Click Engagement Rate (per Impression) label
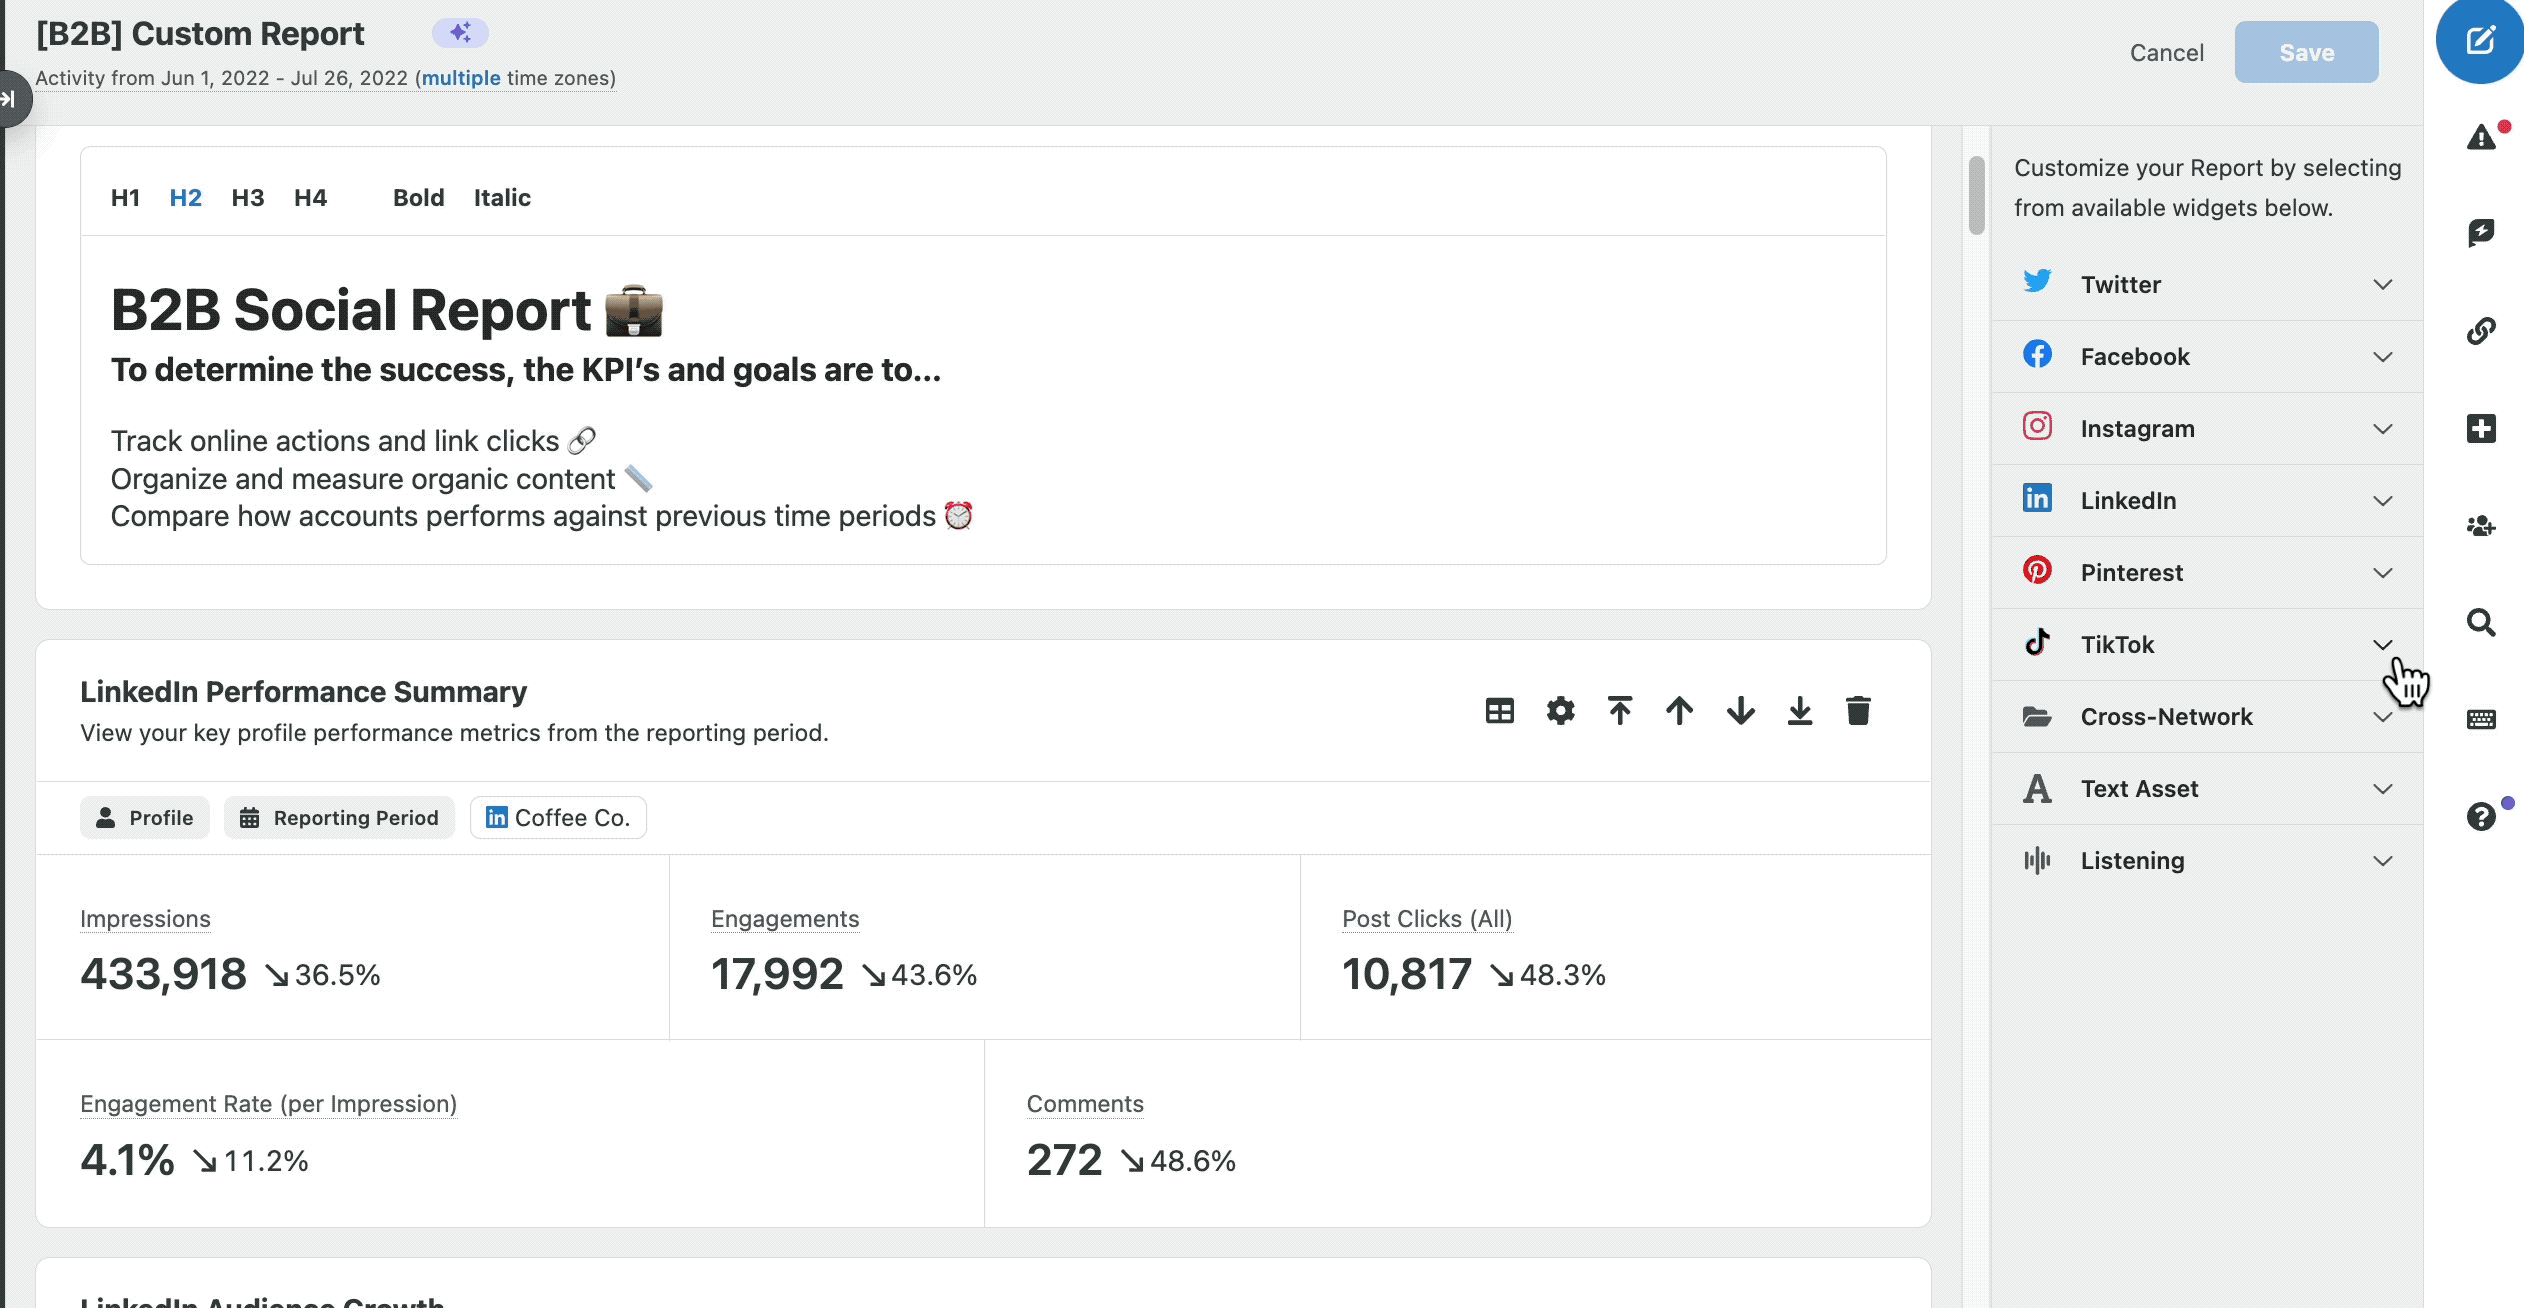2524x1308 pixels. (x=268, y=1104)
